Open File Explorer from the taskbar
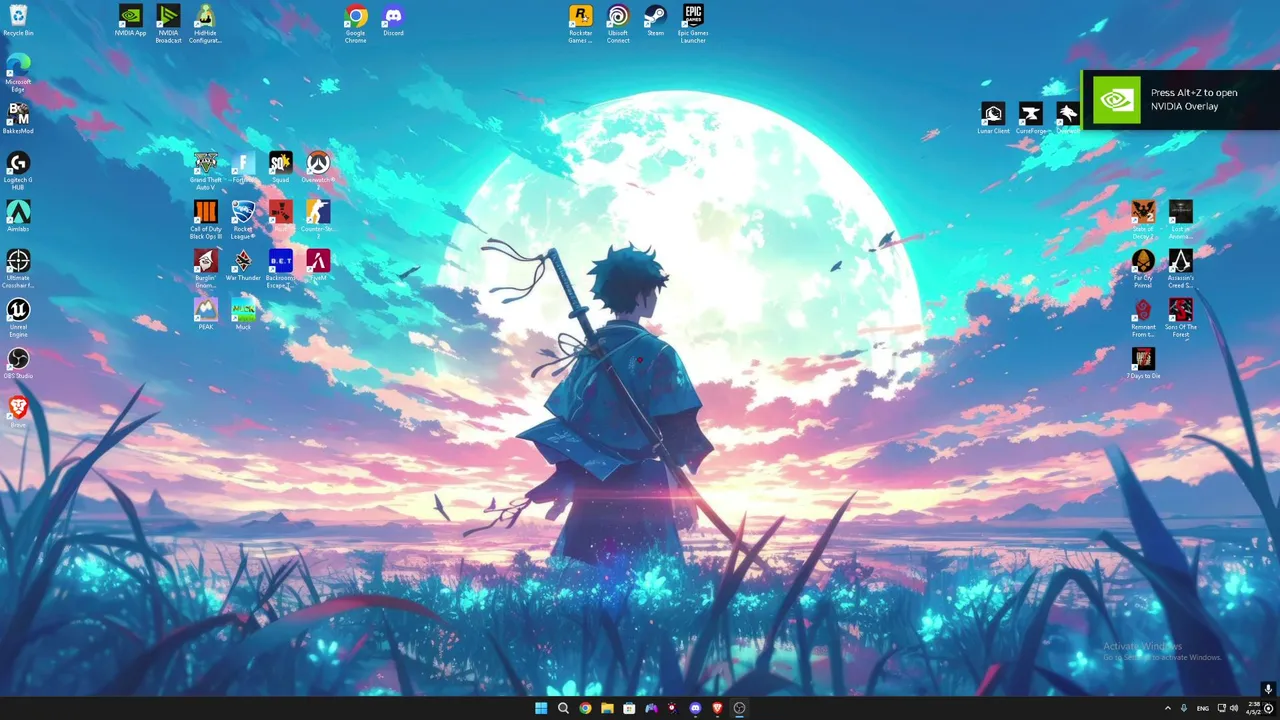 pyautogui.click(x=607, y=708)
